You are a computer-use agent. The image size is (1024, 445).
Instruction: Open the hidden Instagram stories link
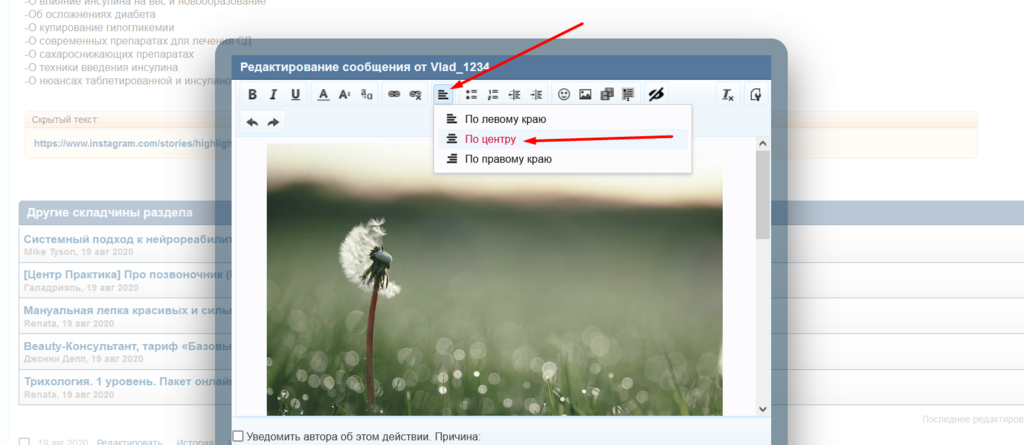pos(132,143)
